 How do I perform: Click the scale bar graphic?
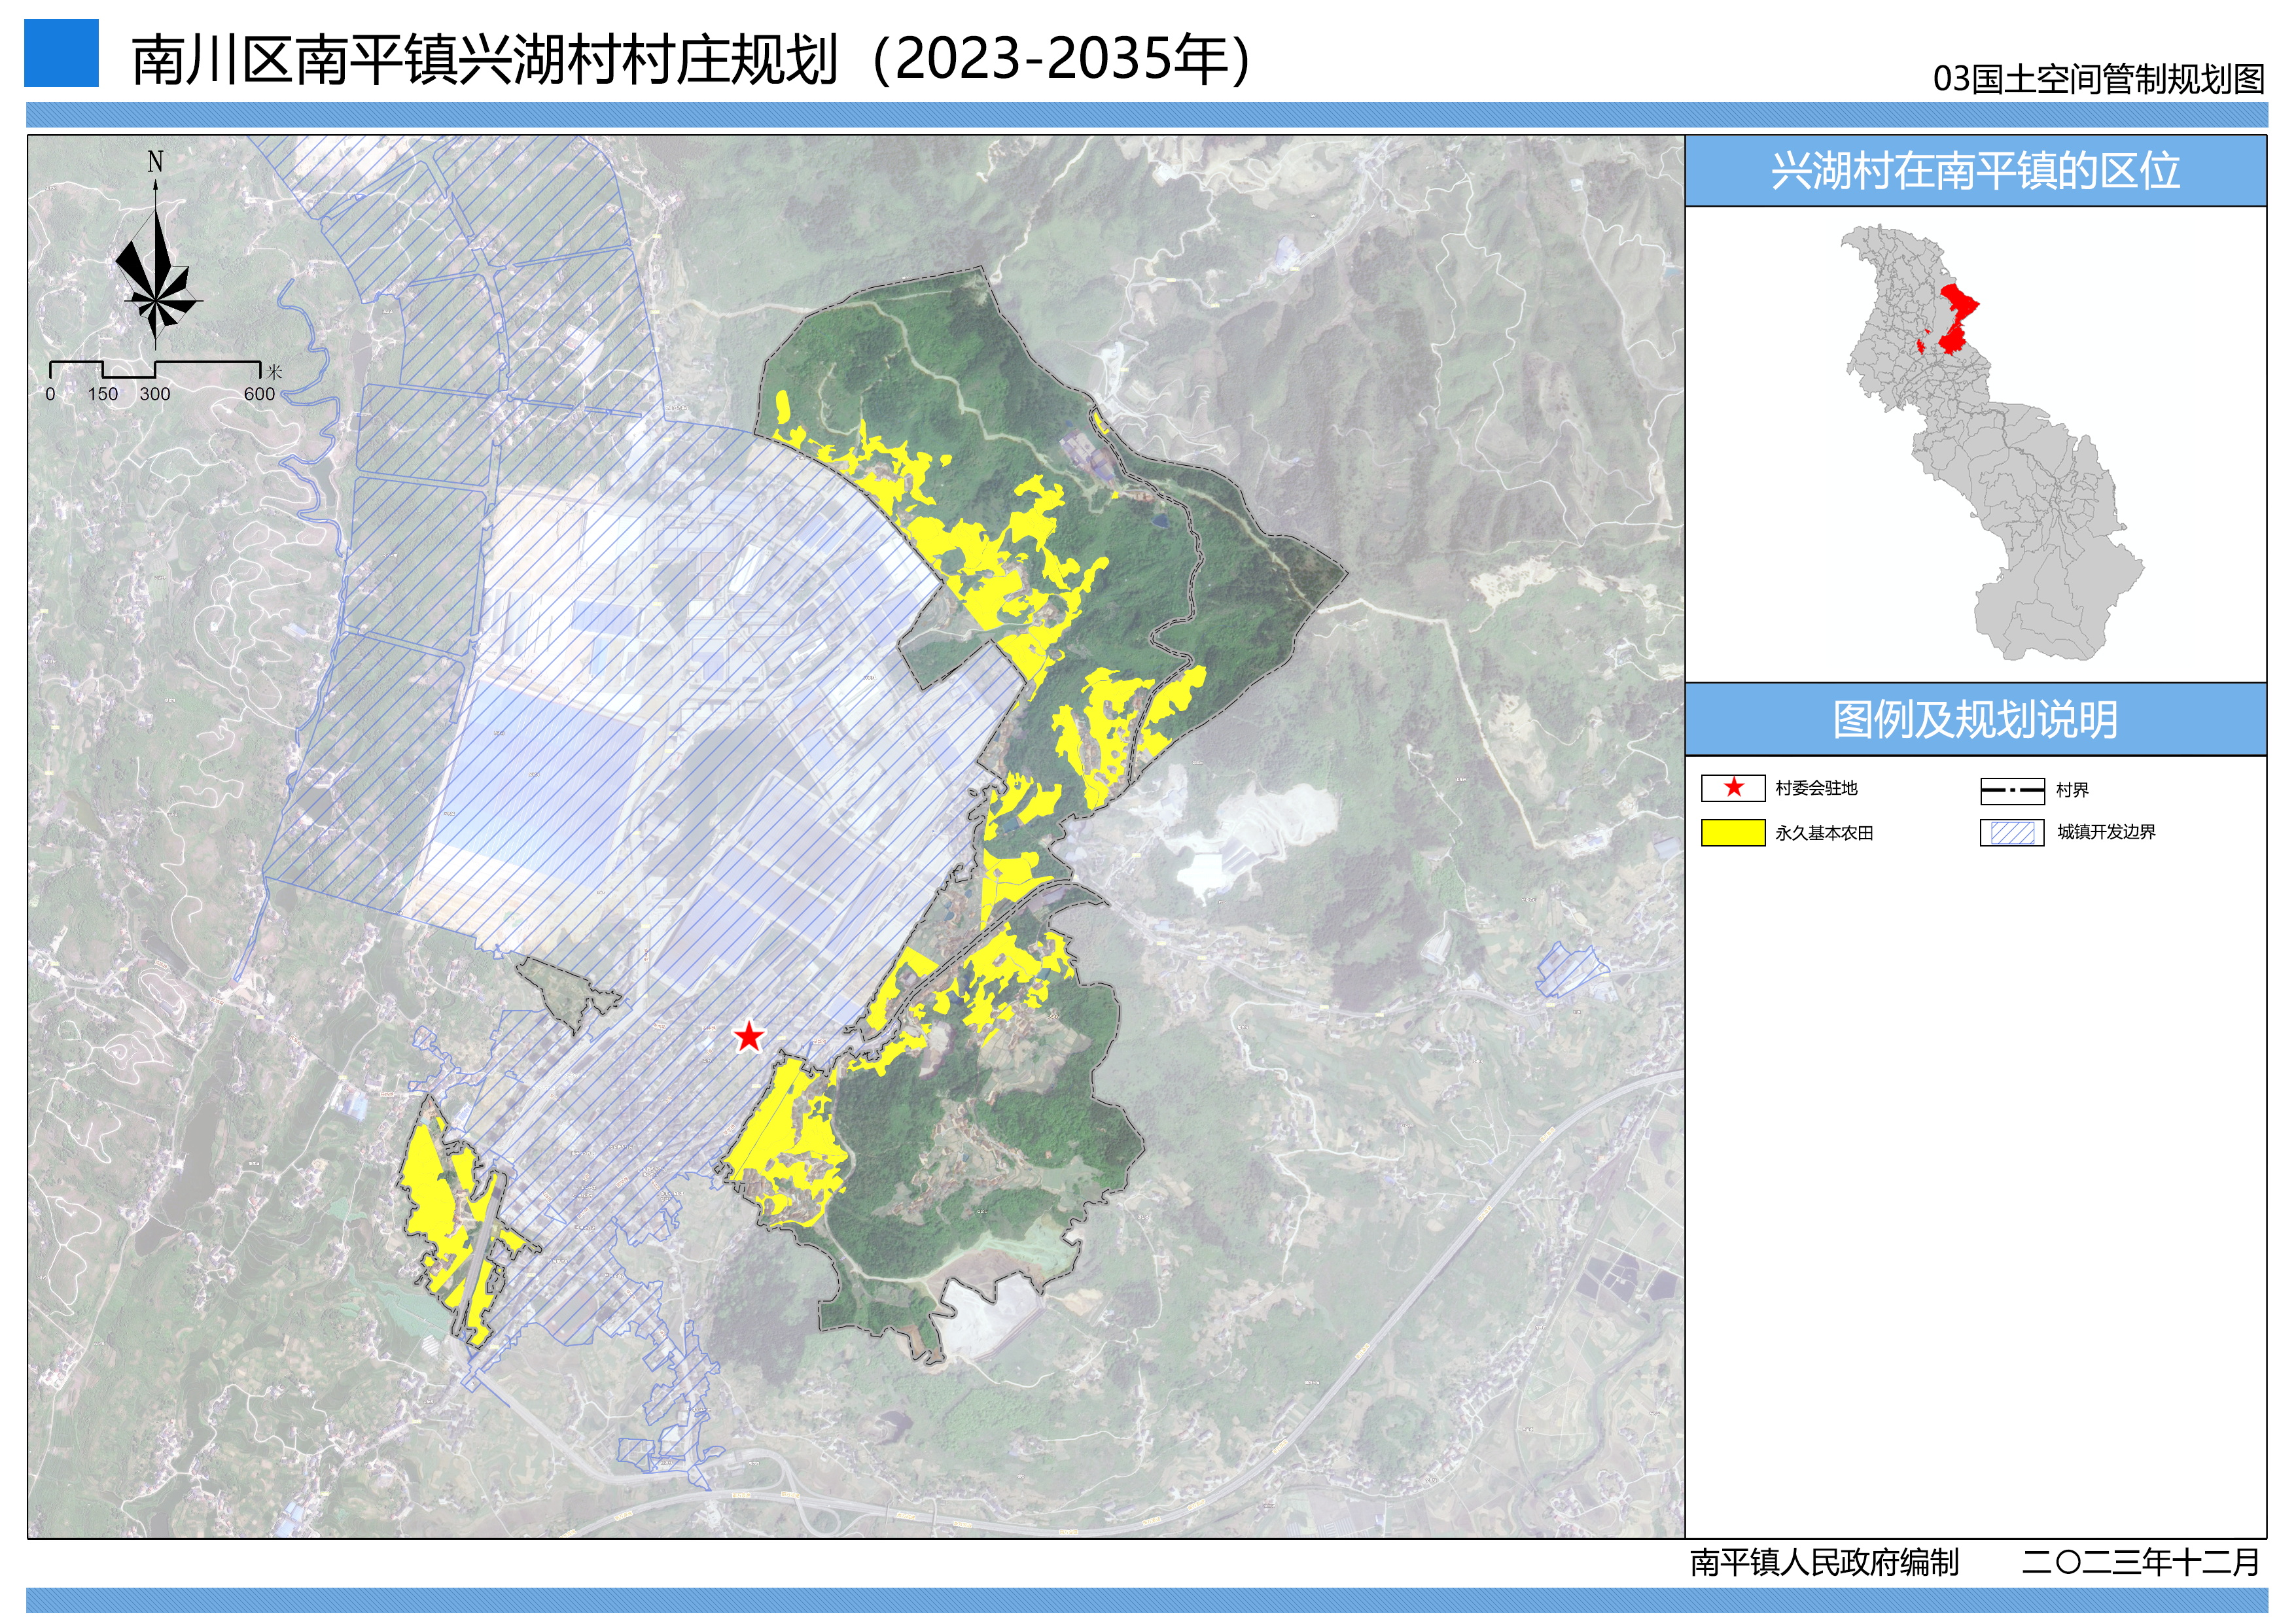point(155,369)
